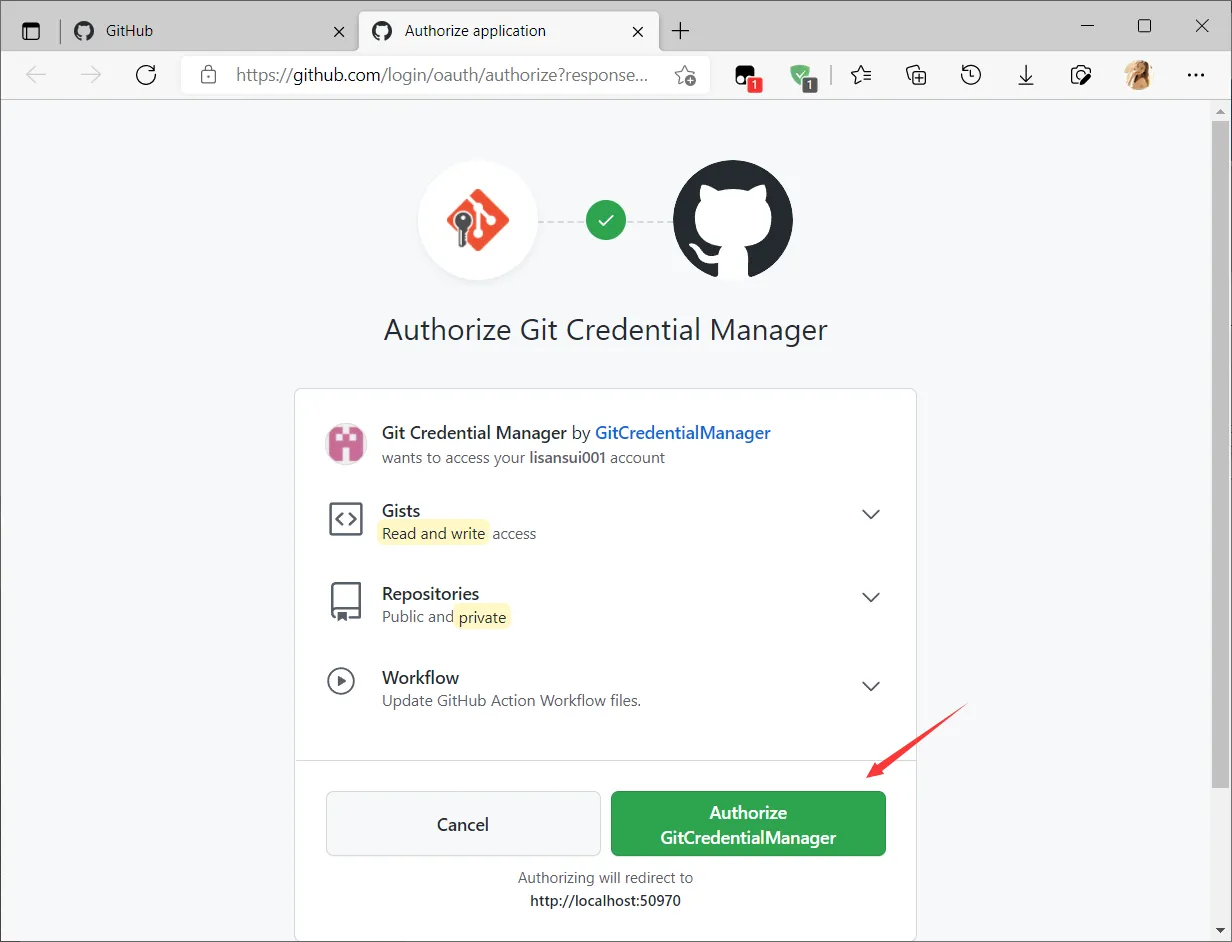Viewport: 1232px width, 942px height.
Task: Switch to the Authorize application tab
Action: 507,31
